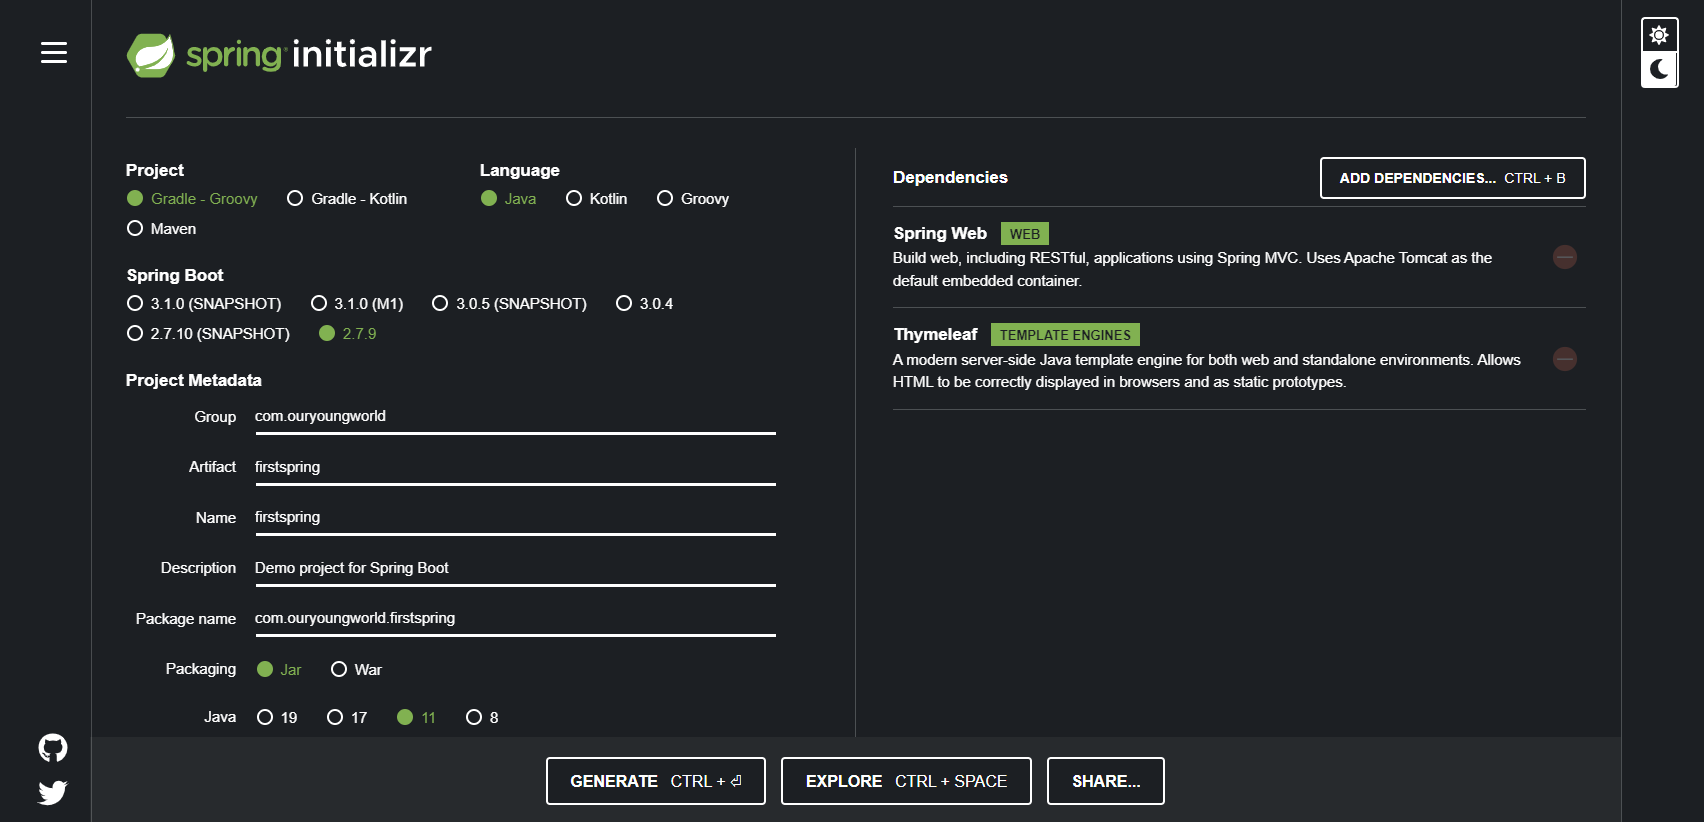This screenshot has height=822, width=1704.
Task: Choose Jar packaging
Action: click(279, 670)
